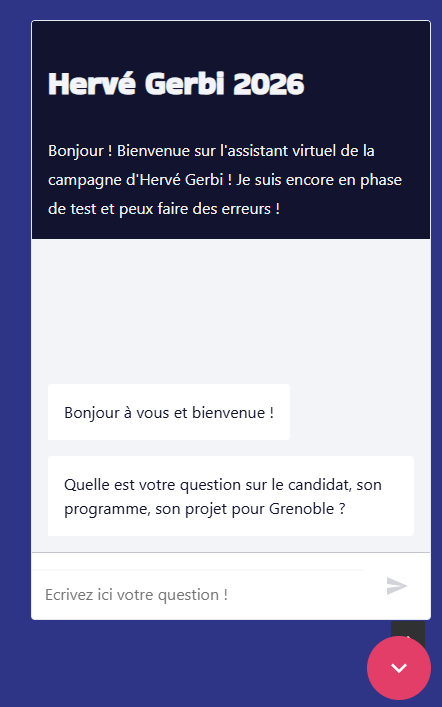The width and height of the screenshot is (442, 707).
Task: Select the 'Bonjour à vous et bienvenue !' bubble
Action: tap(169, 412)
